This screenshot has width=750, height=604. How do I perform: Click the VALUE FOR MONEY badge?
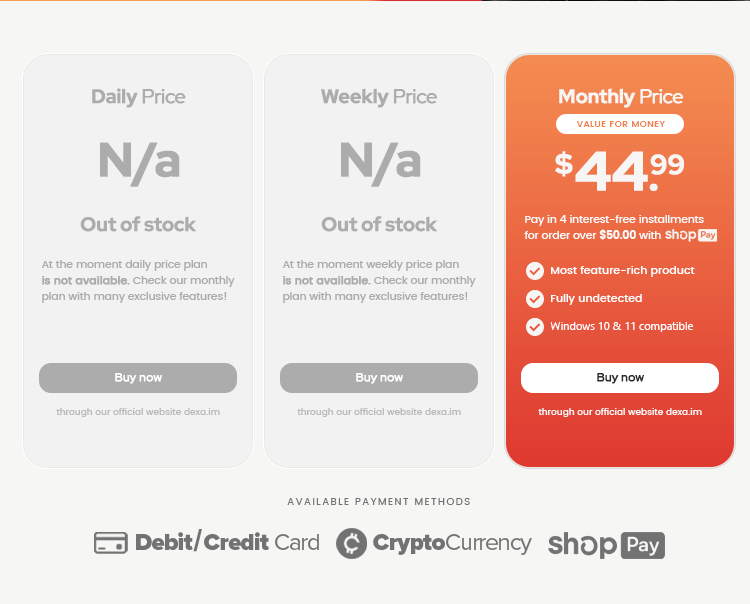click(x=620, y=124)
